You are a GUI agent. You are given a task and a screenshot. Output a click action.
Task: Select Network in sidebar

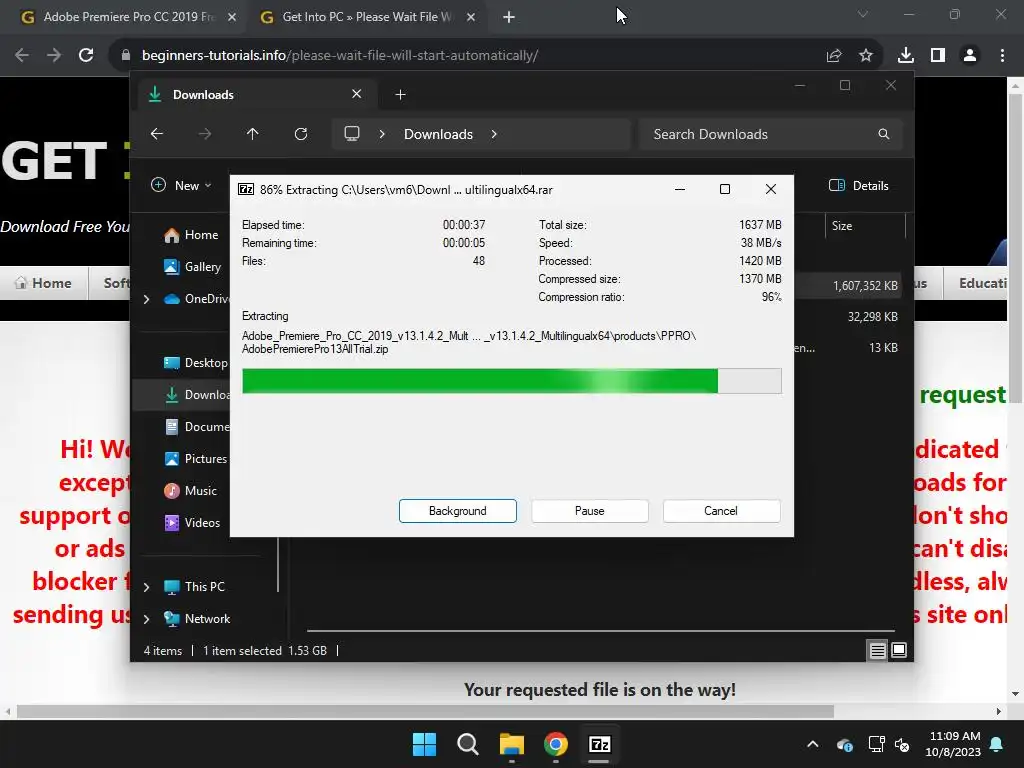click(x=197, y=618)
